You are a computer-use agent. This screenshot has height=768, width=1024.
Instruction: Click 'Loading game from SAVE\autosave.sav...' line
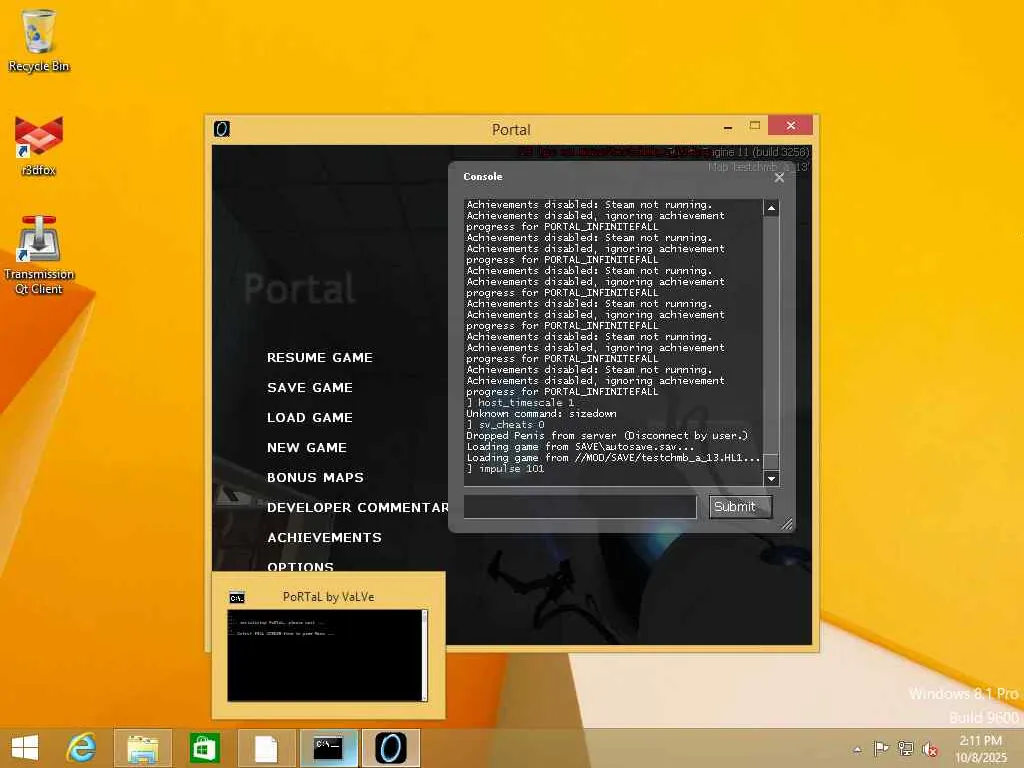pyautogui.click(x=580, y=447)
